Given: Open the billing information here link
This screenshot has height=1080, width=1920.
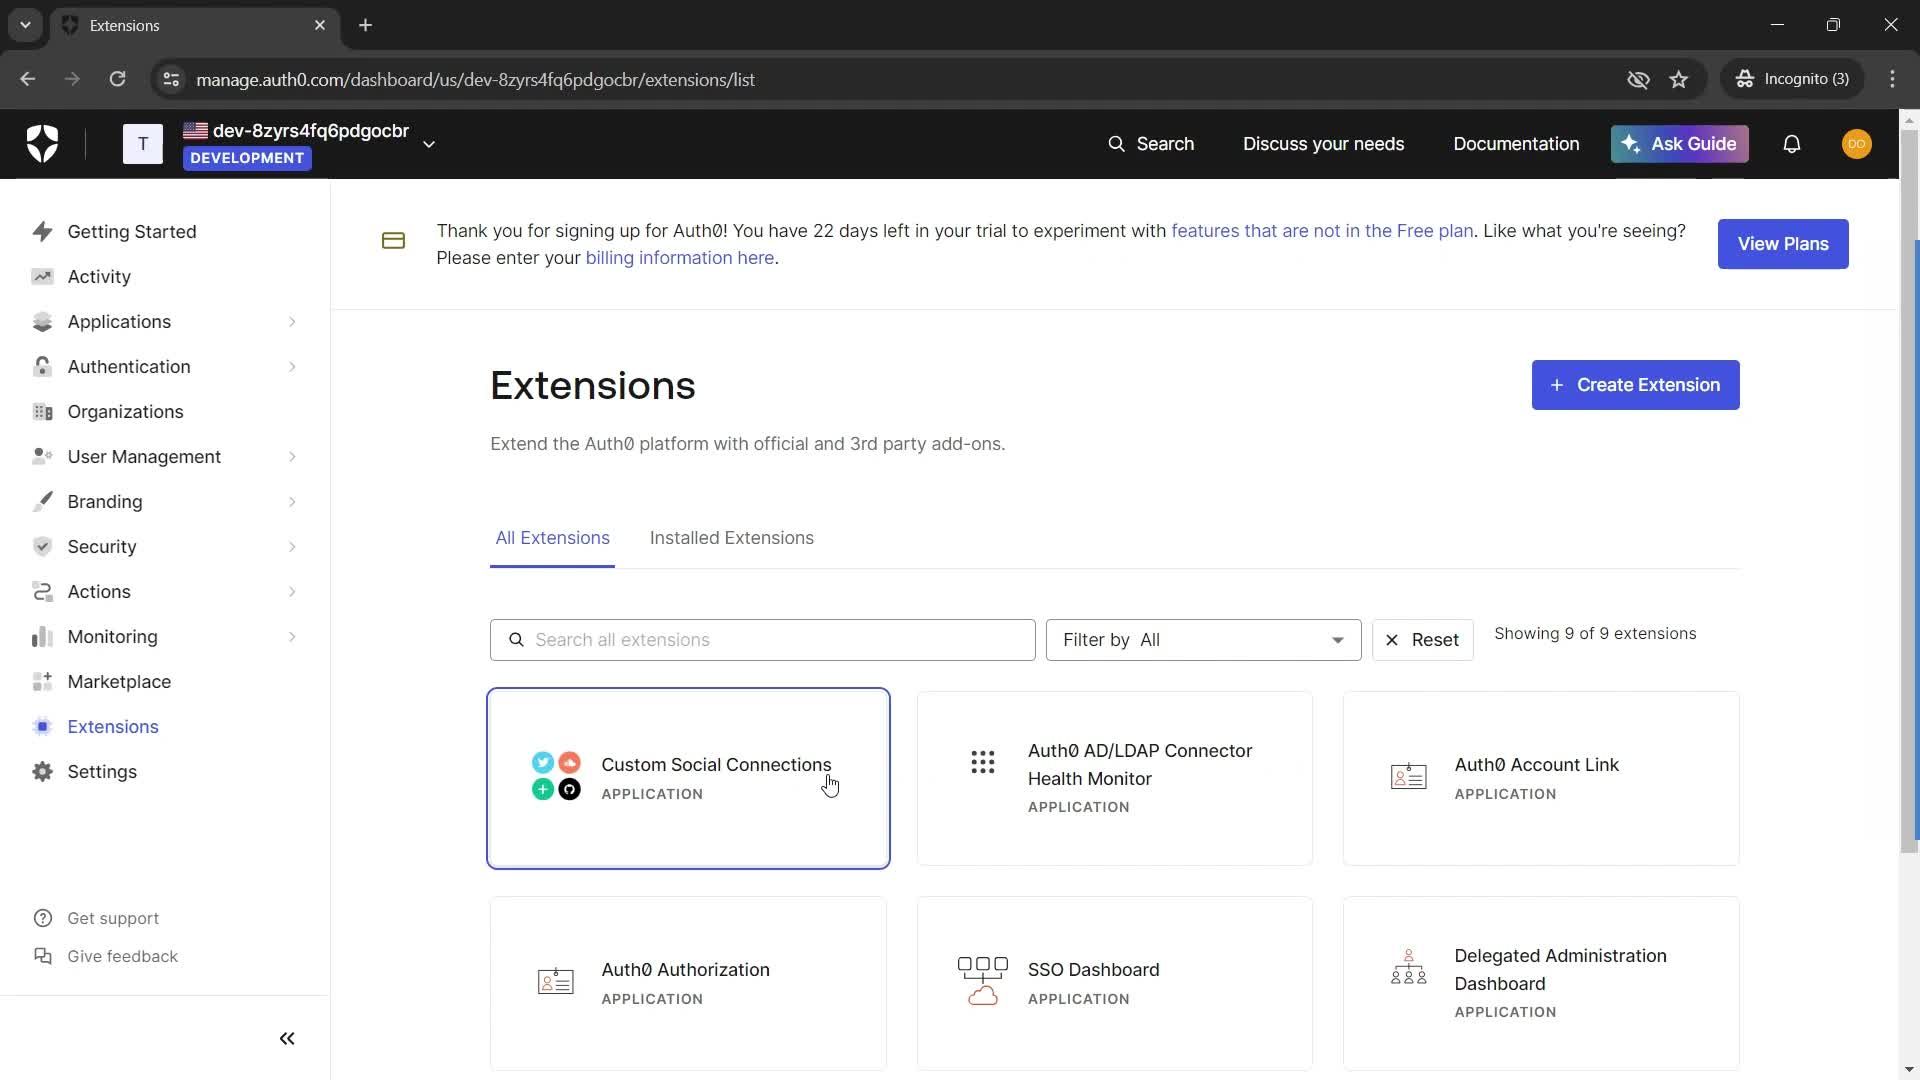Looking at the screenshot, I should click(679, 258).
